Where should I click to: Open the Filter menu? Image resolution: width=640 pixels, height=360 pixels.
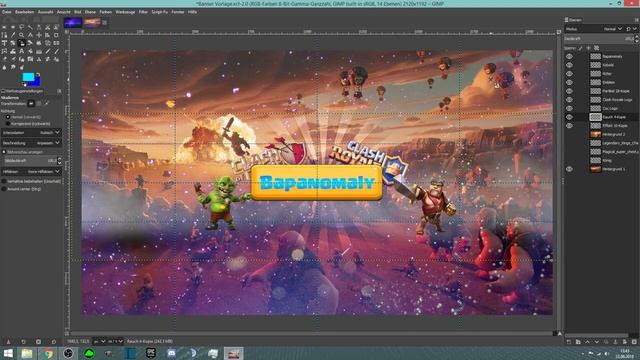143,12
